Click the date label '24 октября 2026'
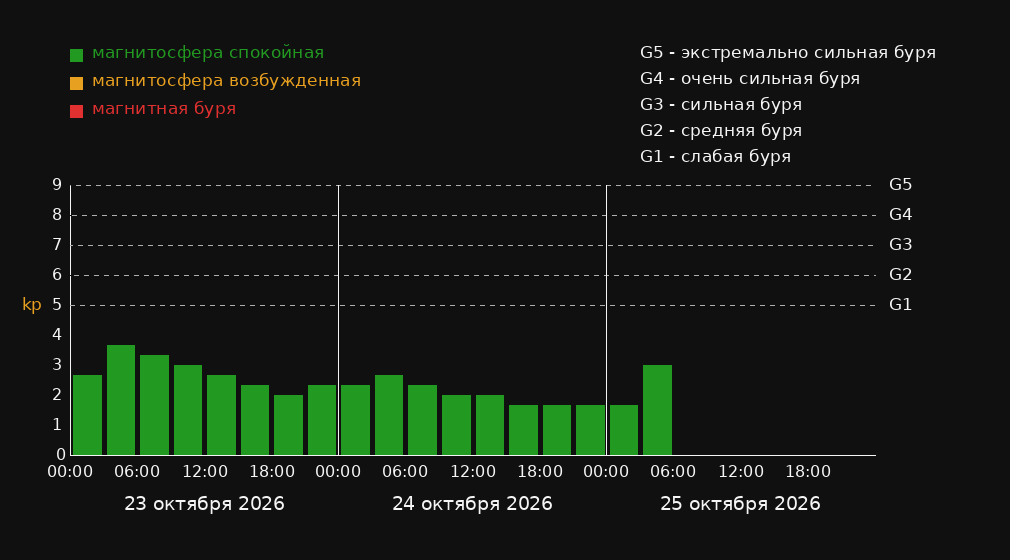This screenshot has width=1010, height=560. 472,504
